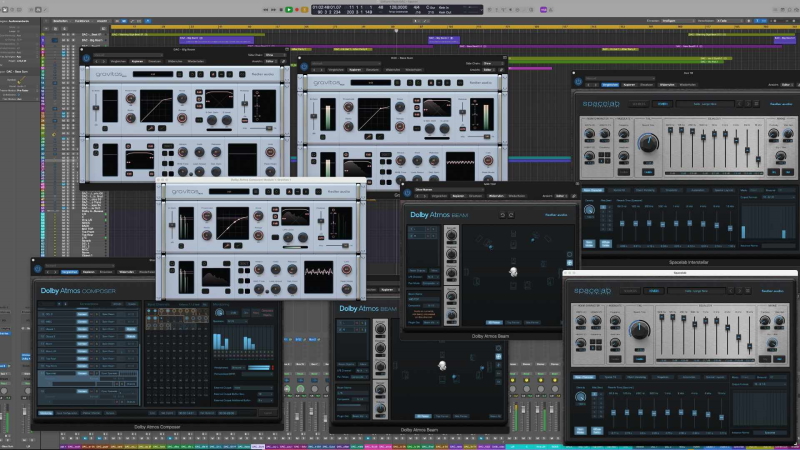
Task: Toggle power button of upper Dolby Atmos Beam
Action: (407, 193)
